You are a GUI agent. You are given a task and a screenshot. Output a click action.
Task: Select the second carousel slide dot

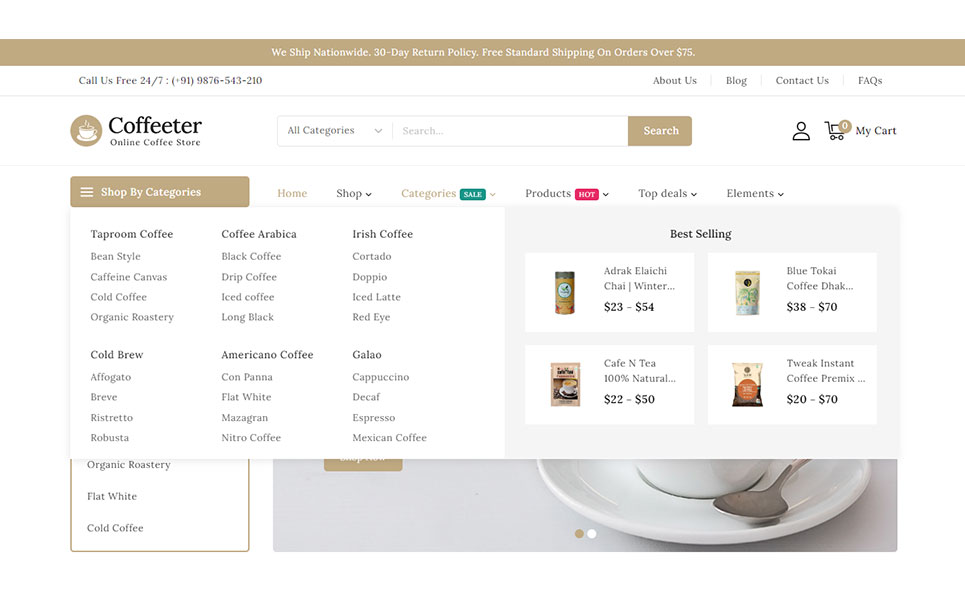point(591,534)
